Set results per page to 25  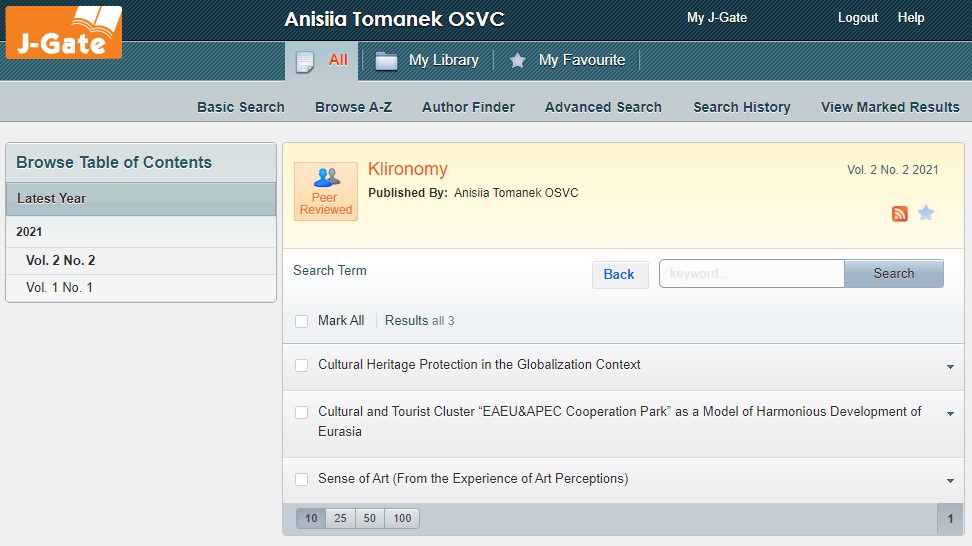click(340, 518)
